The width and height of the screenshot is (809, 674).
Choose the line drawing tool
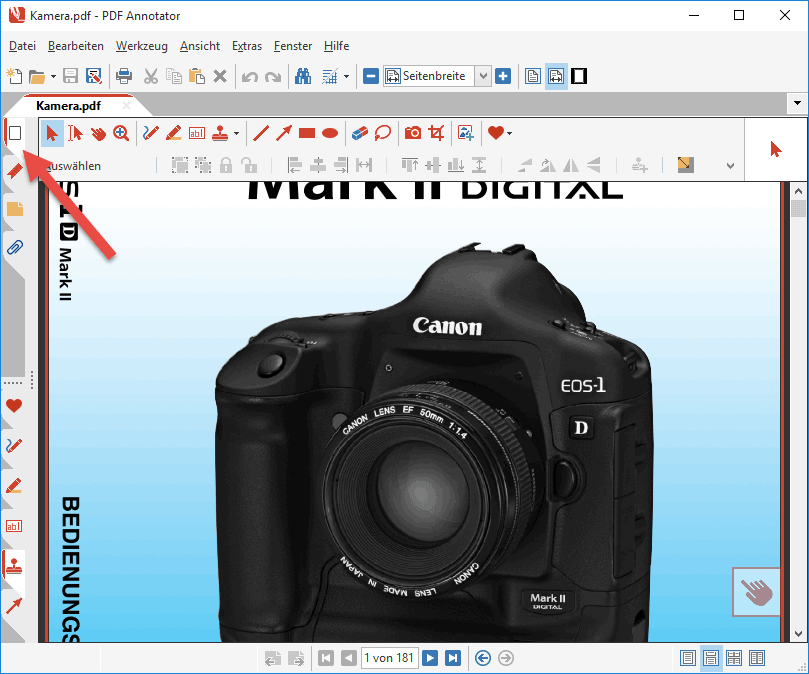coord(261,133)
